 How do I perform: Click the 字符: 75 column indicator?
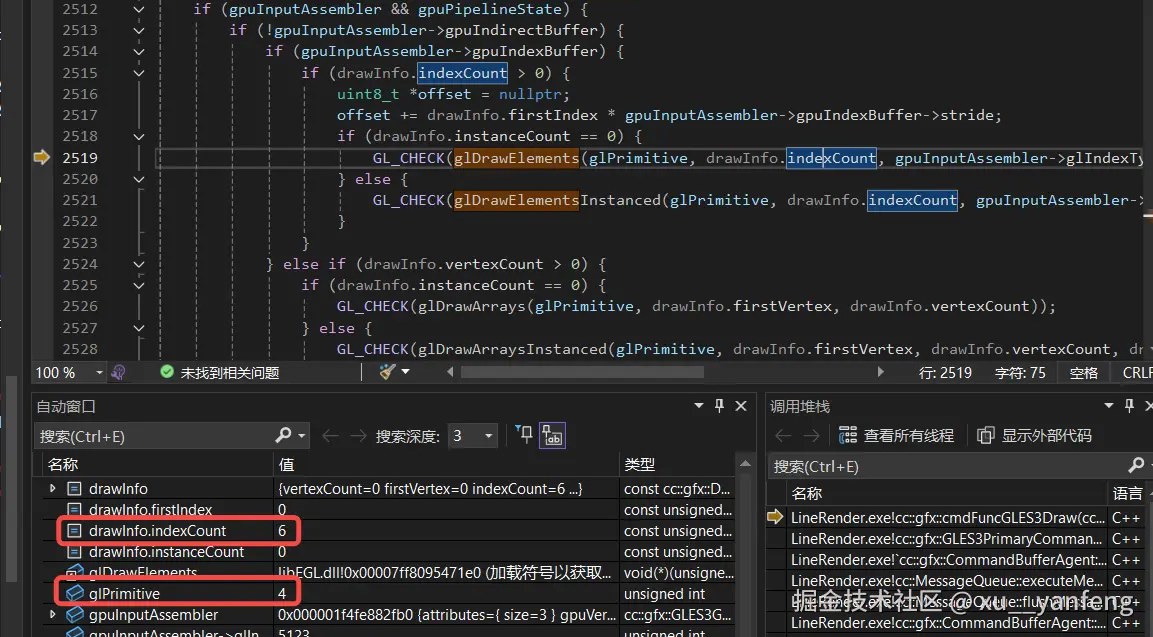pyautogui.click(x=1020, y=373)
